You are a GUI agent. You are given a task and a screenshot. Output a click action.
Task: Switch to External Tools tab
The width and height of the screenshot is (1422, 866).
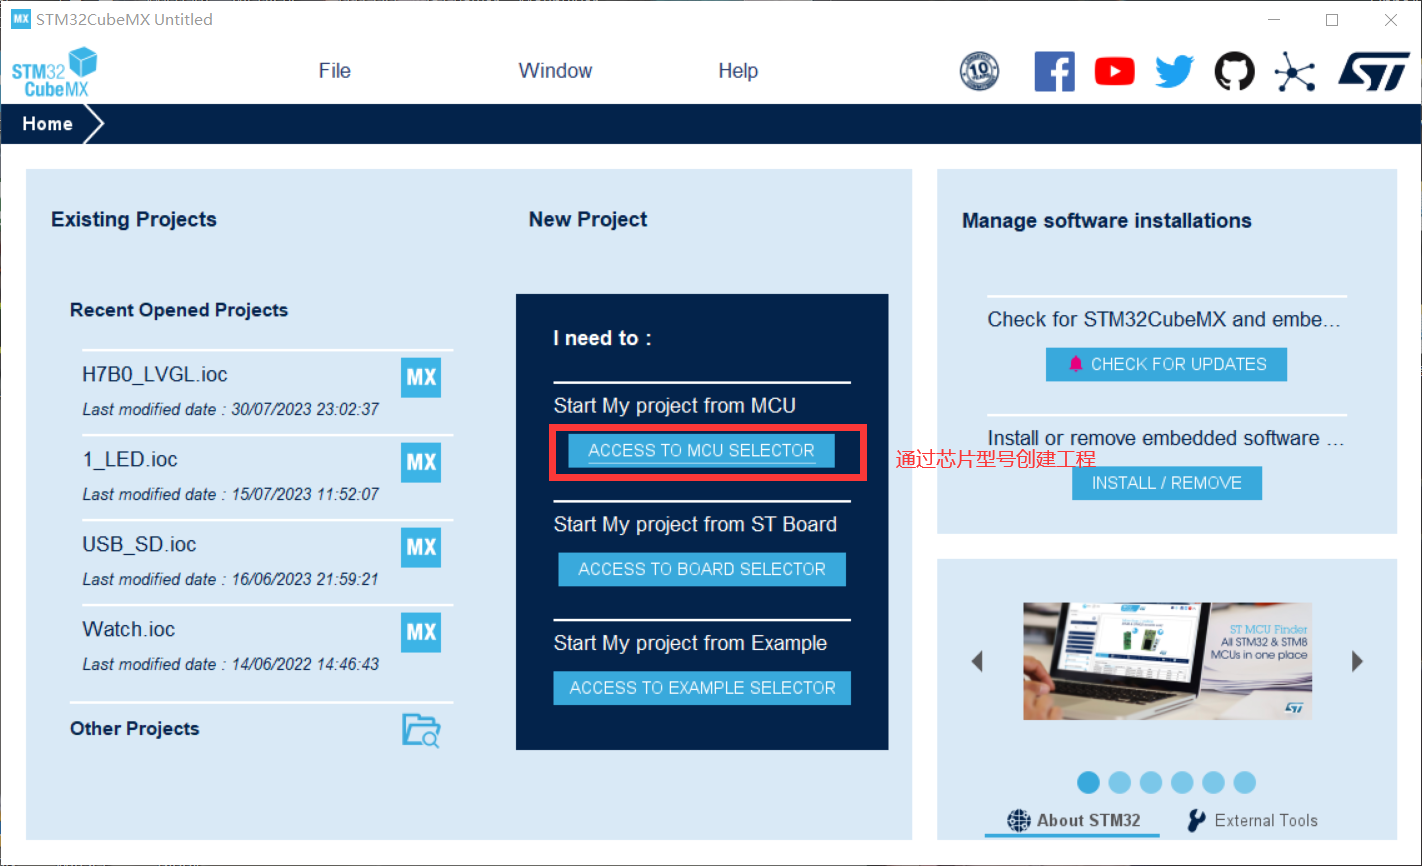point(1252,820)
